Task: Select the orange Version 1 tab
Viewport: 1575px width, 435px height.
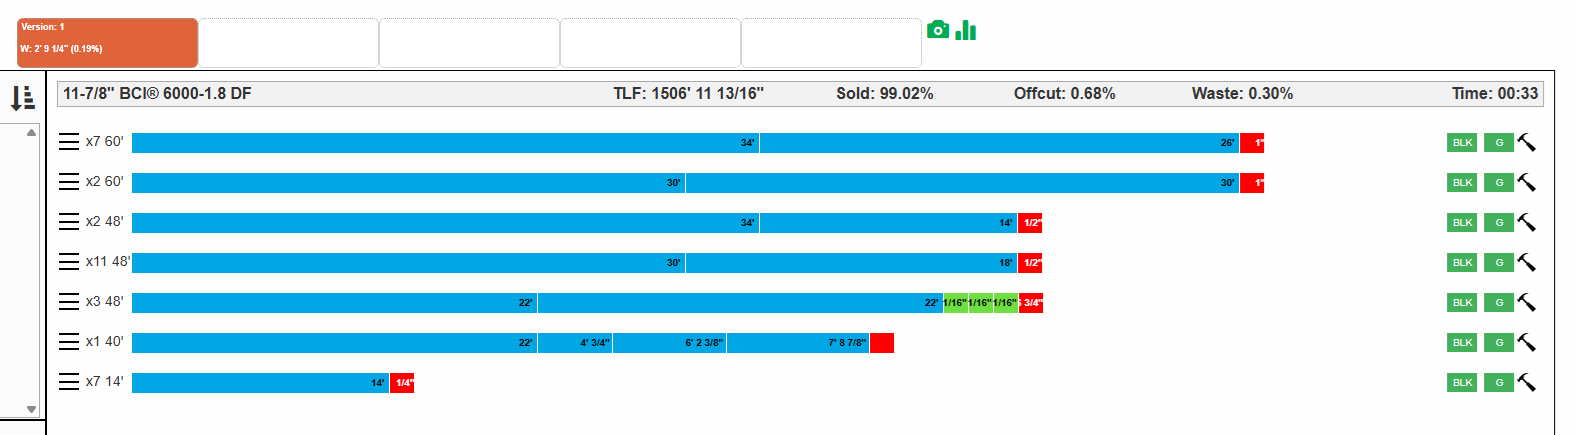Action: point(108,43)
